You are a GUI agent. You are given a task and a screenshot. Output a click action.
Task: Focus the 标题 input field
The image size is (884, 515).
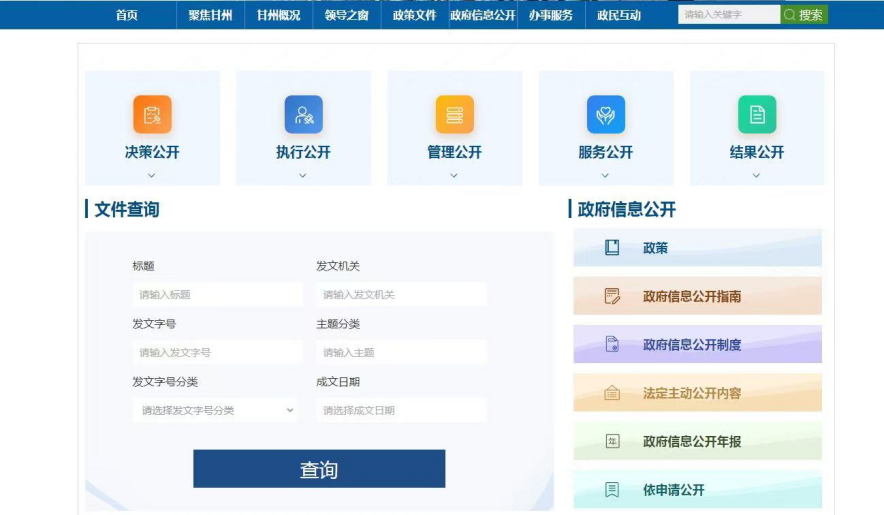[217, 294]
